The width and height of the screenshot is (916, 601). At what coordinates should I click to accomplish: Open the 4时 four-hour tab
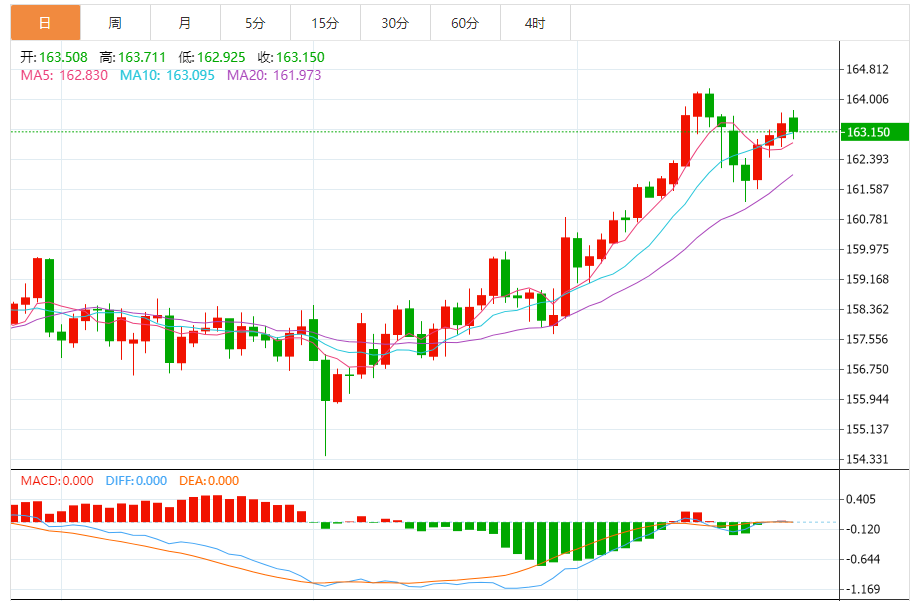(x=536, y=23)
